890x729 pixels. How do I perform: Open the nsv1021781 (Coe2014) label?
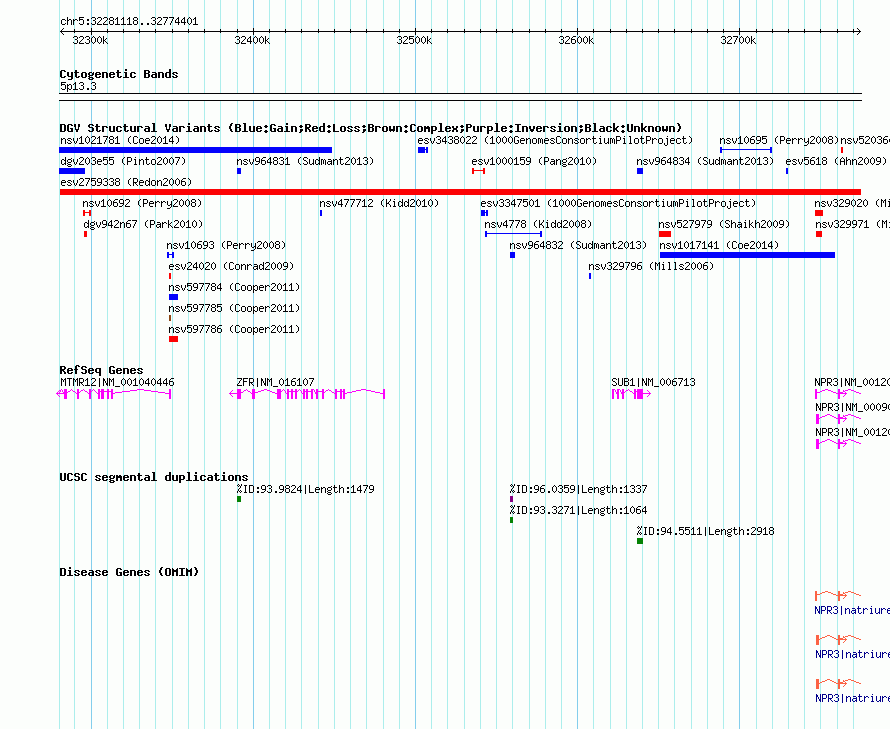[120, 140]
